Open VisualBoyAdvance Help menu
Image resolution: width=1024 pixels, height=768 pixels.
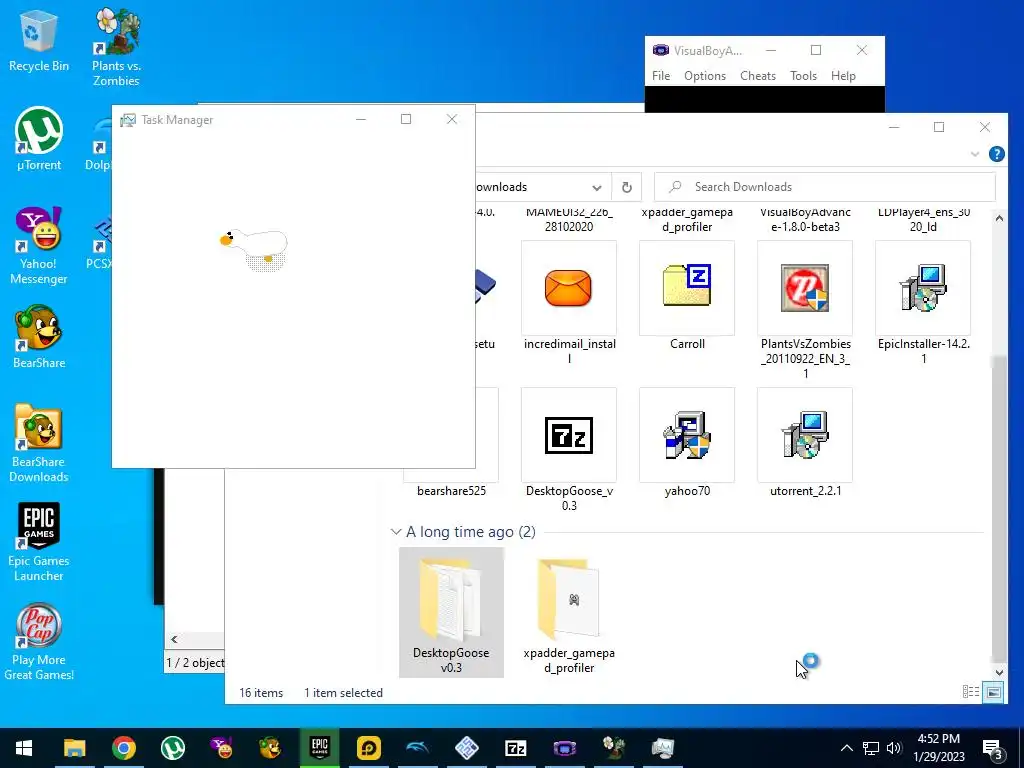(x=843, y=76)
